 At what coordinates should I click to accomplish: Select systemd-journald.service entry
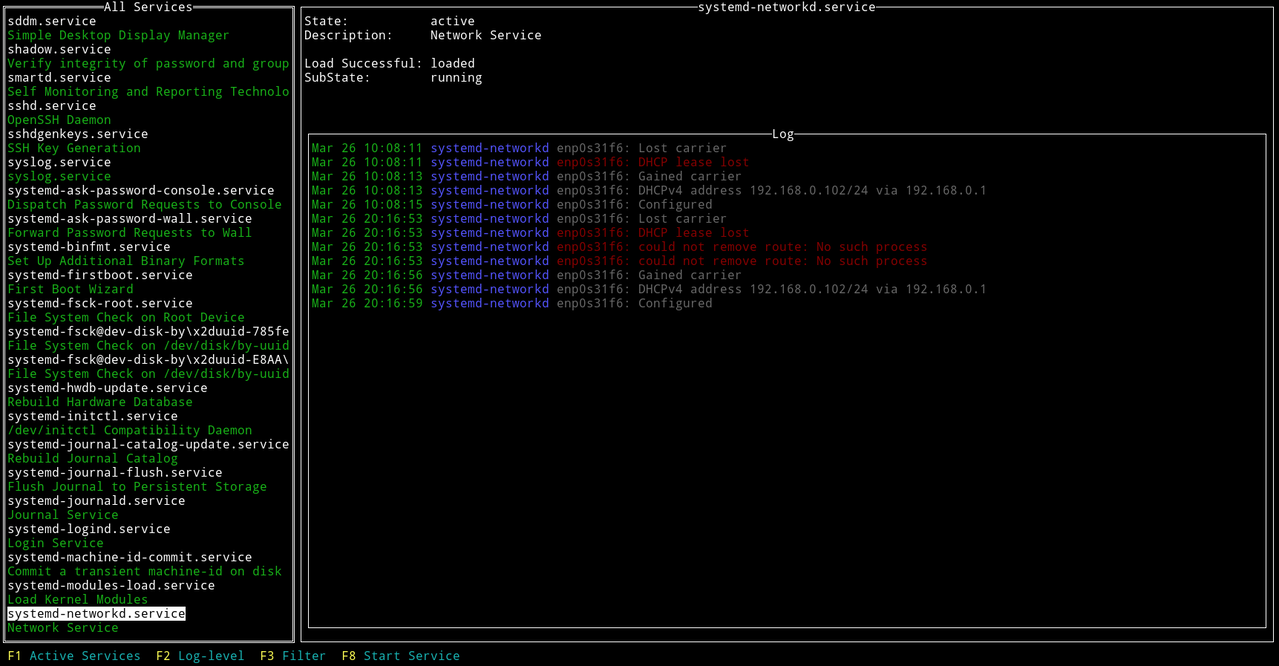96,500
